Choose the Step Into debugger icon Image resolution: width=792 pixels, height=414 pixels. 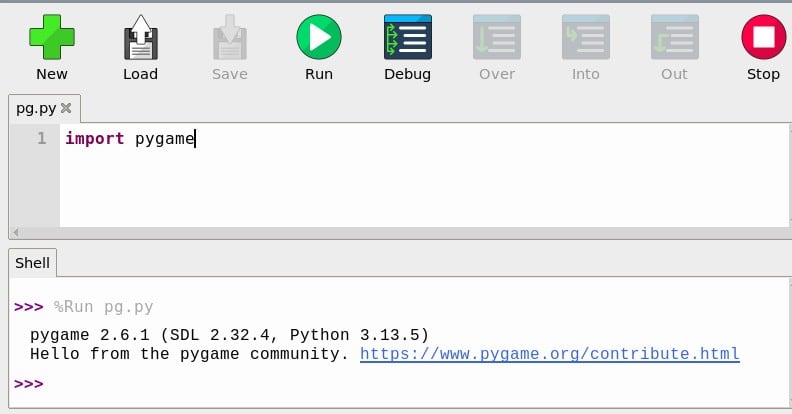click(x=585, y=37)
